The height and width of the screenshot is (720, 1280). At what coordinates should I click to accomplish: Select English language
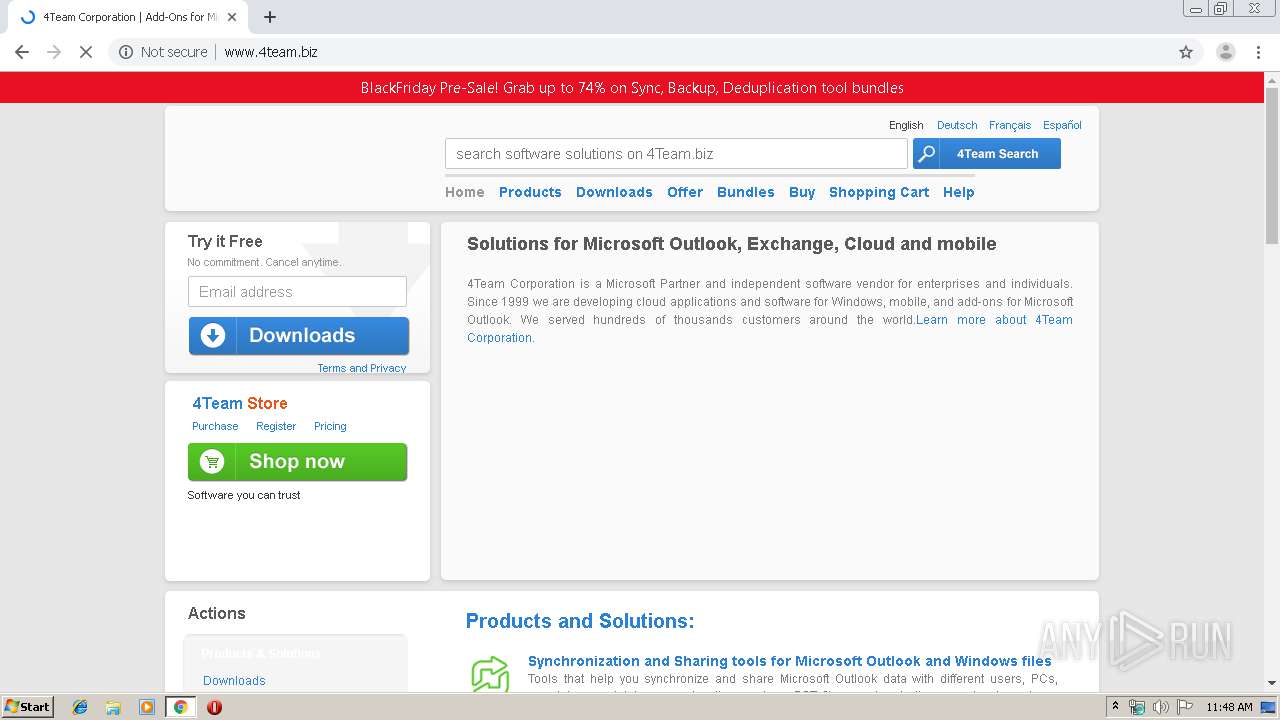(906, 125)
